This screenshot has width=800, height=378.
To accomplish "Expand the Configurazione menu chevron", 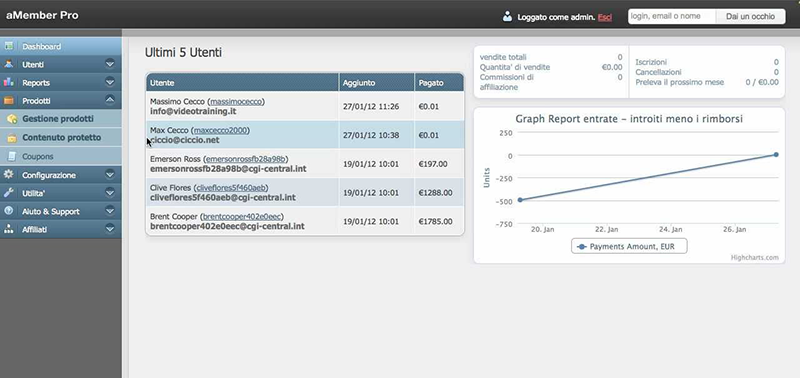I will tap(110, 174).
